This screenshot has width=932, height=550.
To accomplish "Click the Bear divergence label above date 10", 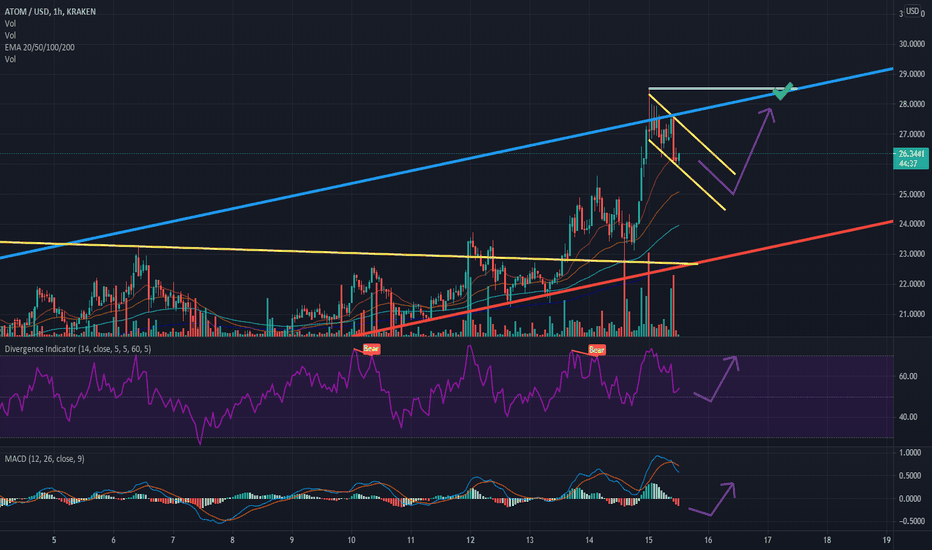I will pyautogui.click(x=371, y=348).
